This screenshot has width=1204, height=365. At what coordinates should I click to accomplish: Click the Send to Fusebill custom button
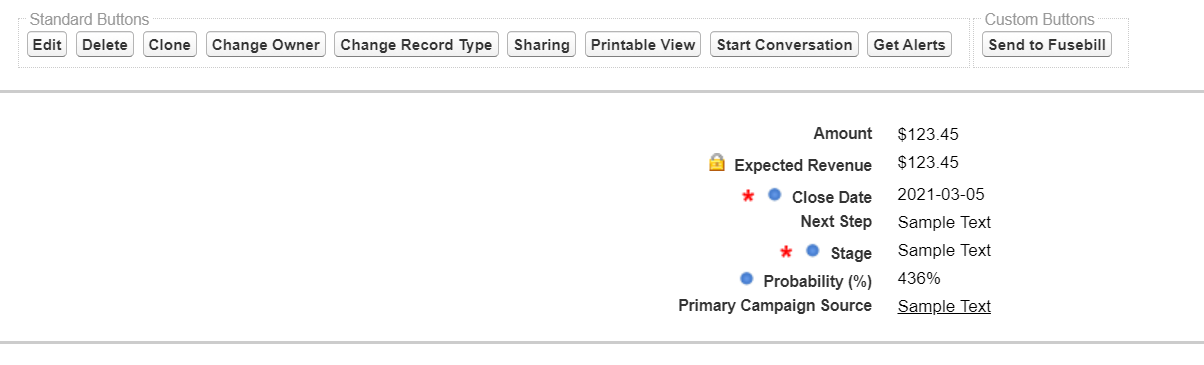pos(1047,45)
